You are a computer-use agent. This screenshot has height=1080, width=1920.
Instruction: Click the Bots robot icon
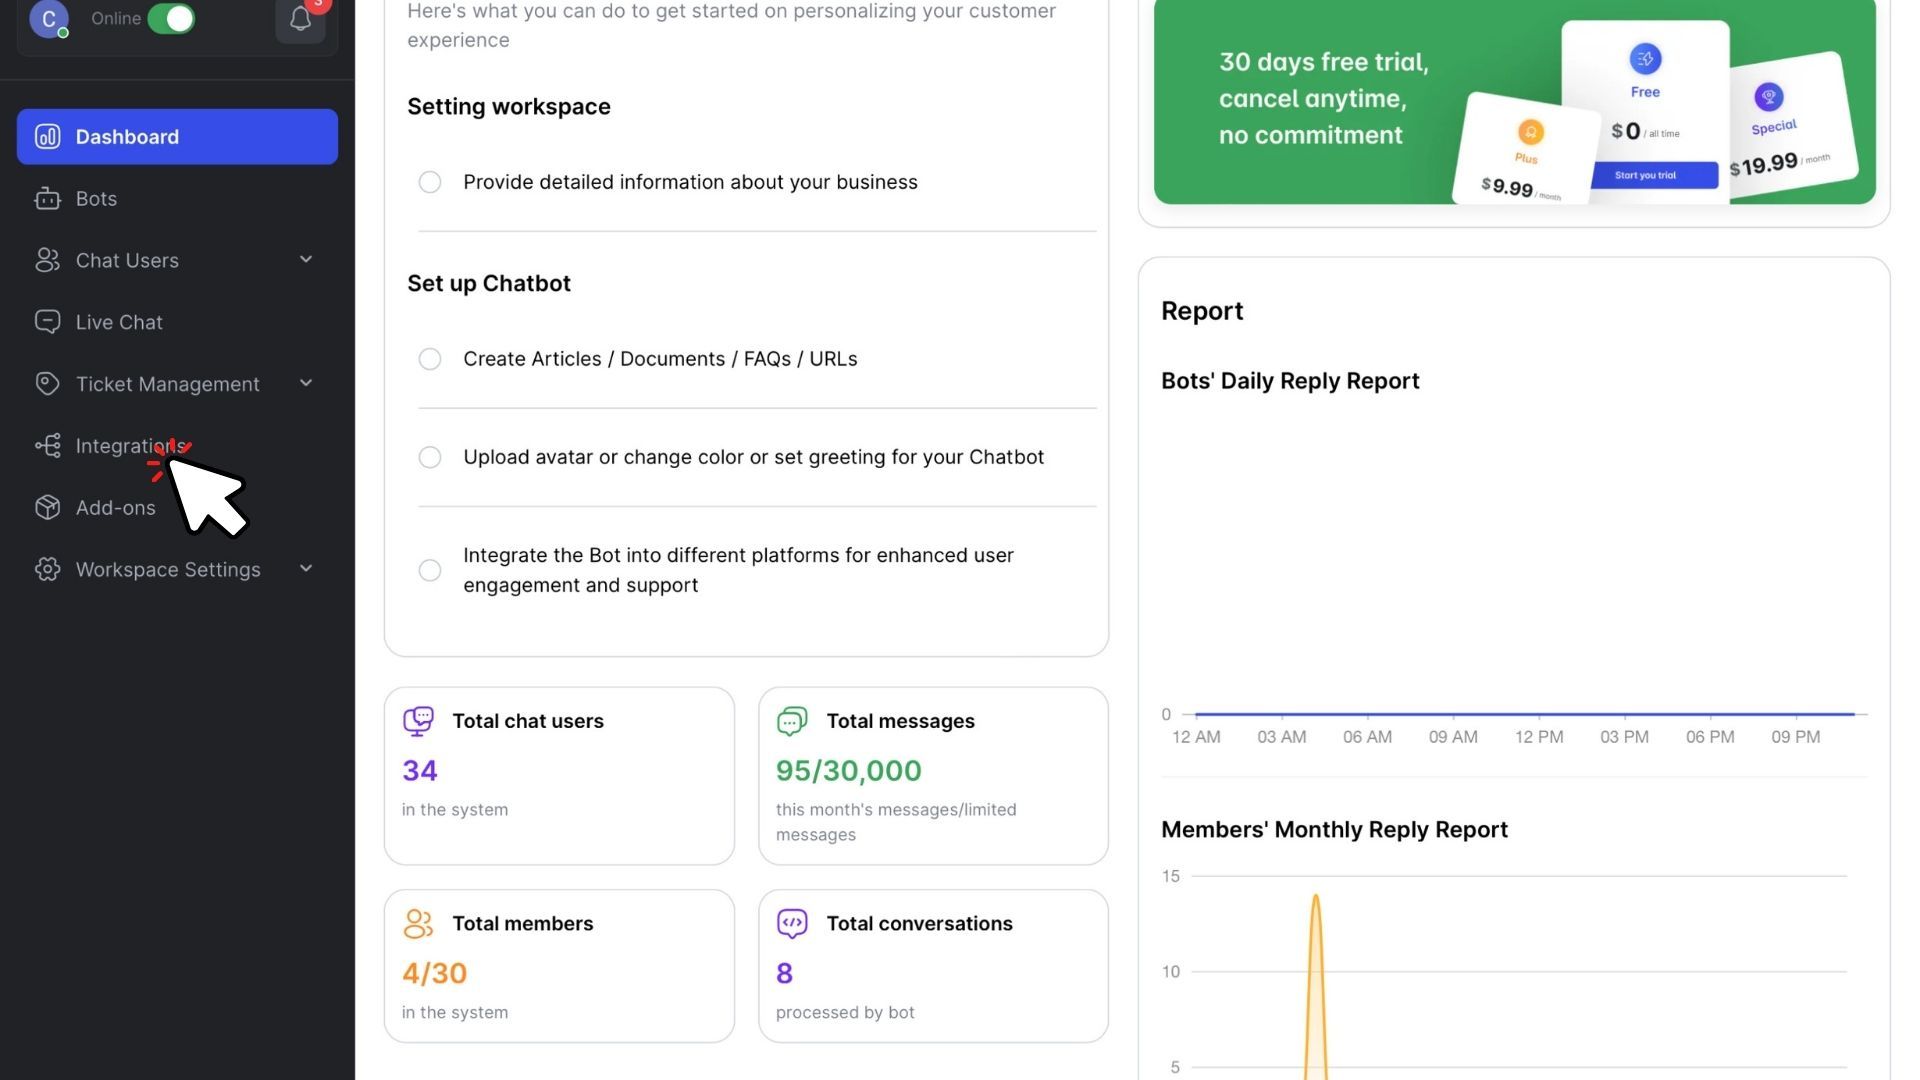(x=47, y=199)
